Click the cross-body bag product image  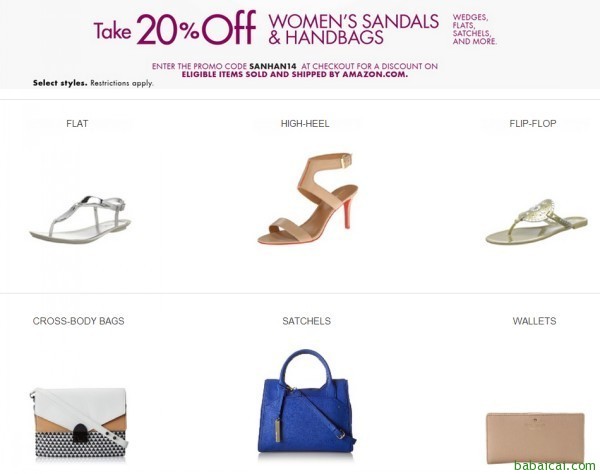coord(78,422)
